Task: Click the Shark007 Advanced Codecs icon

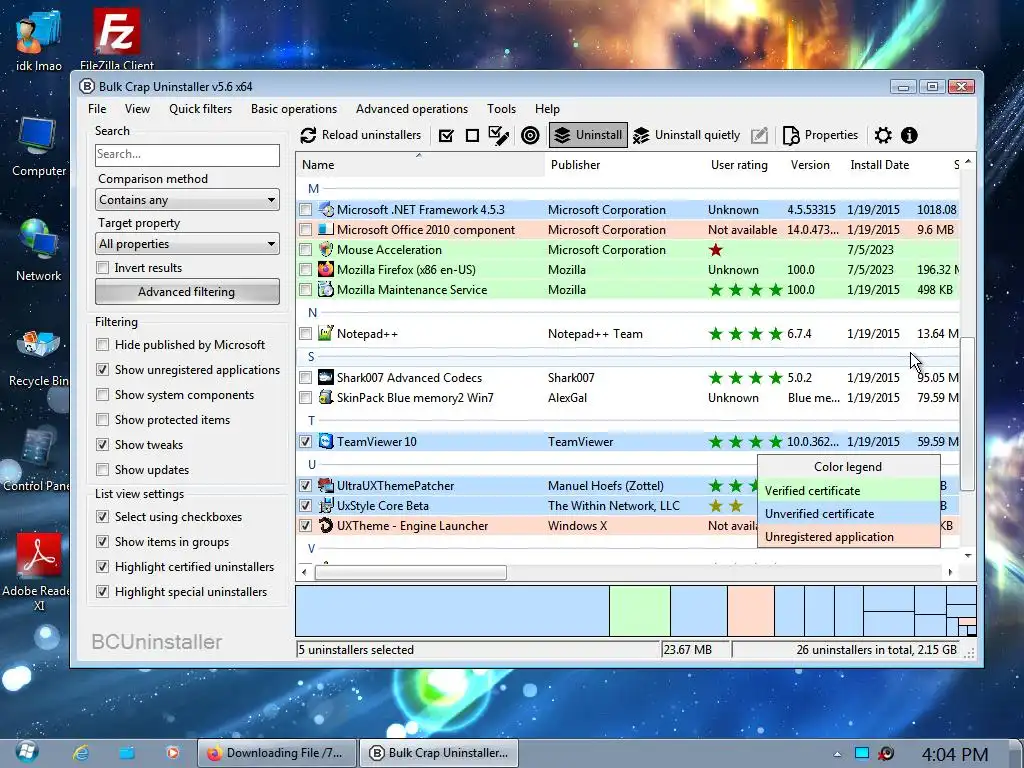Action: click(x=326, y=377)
